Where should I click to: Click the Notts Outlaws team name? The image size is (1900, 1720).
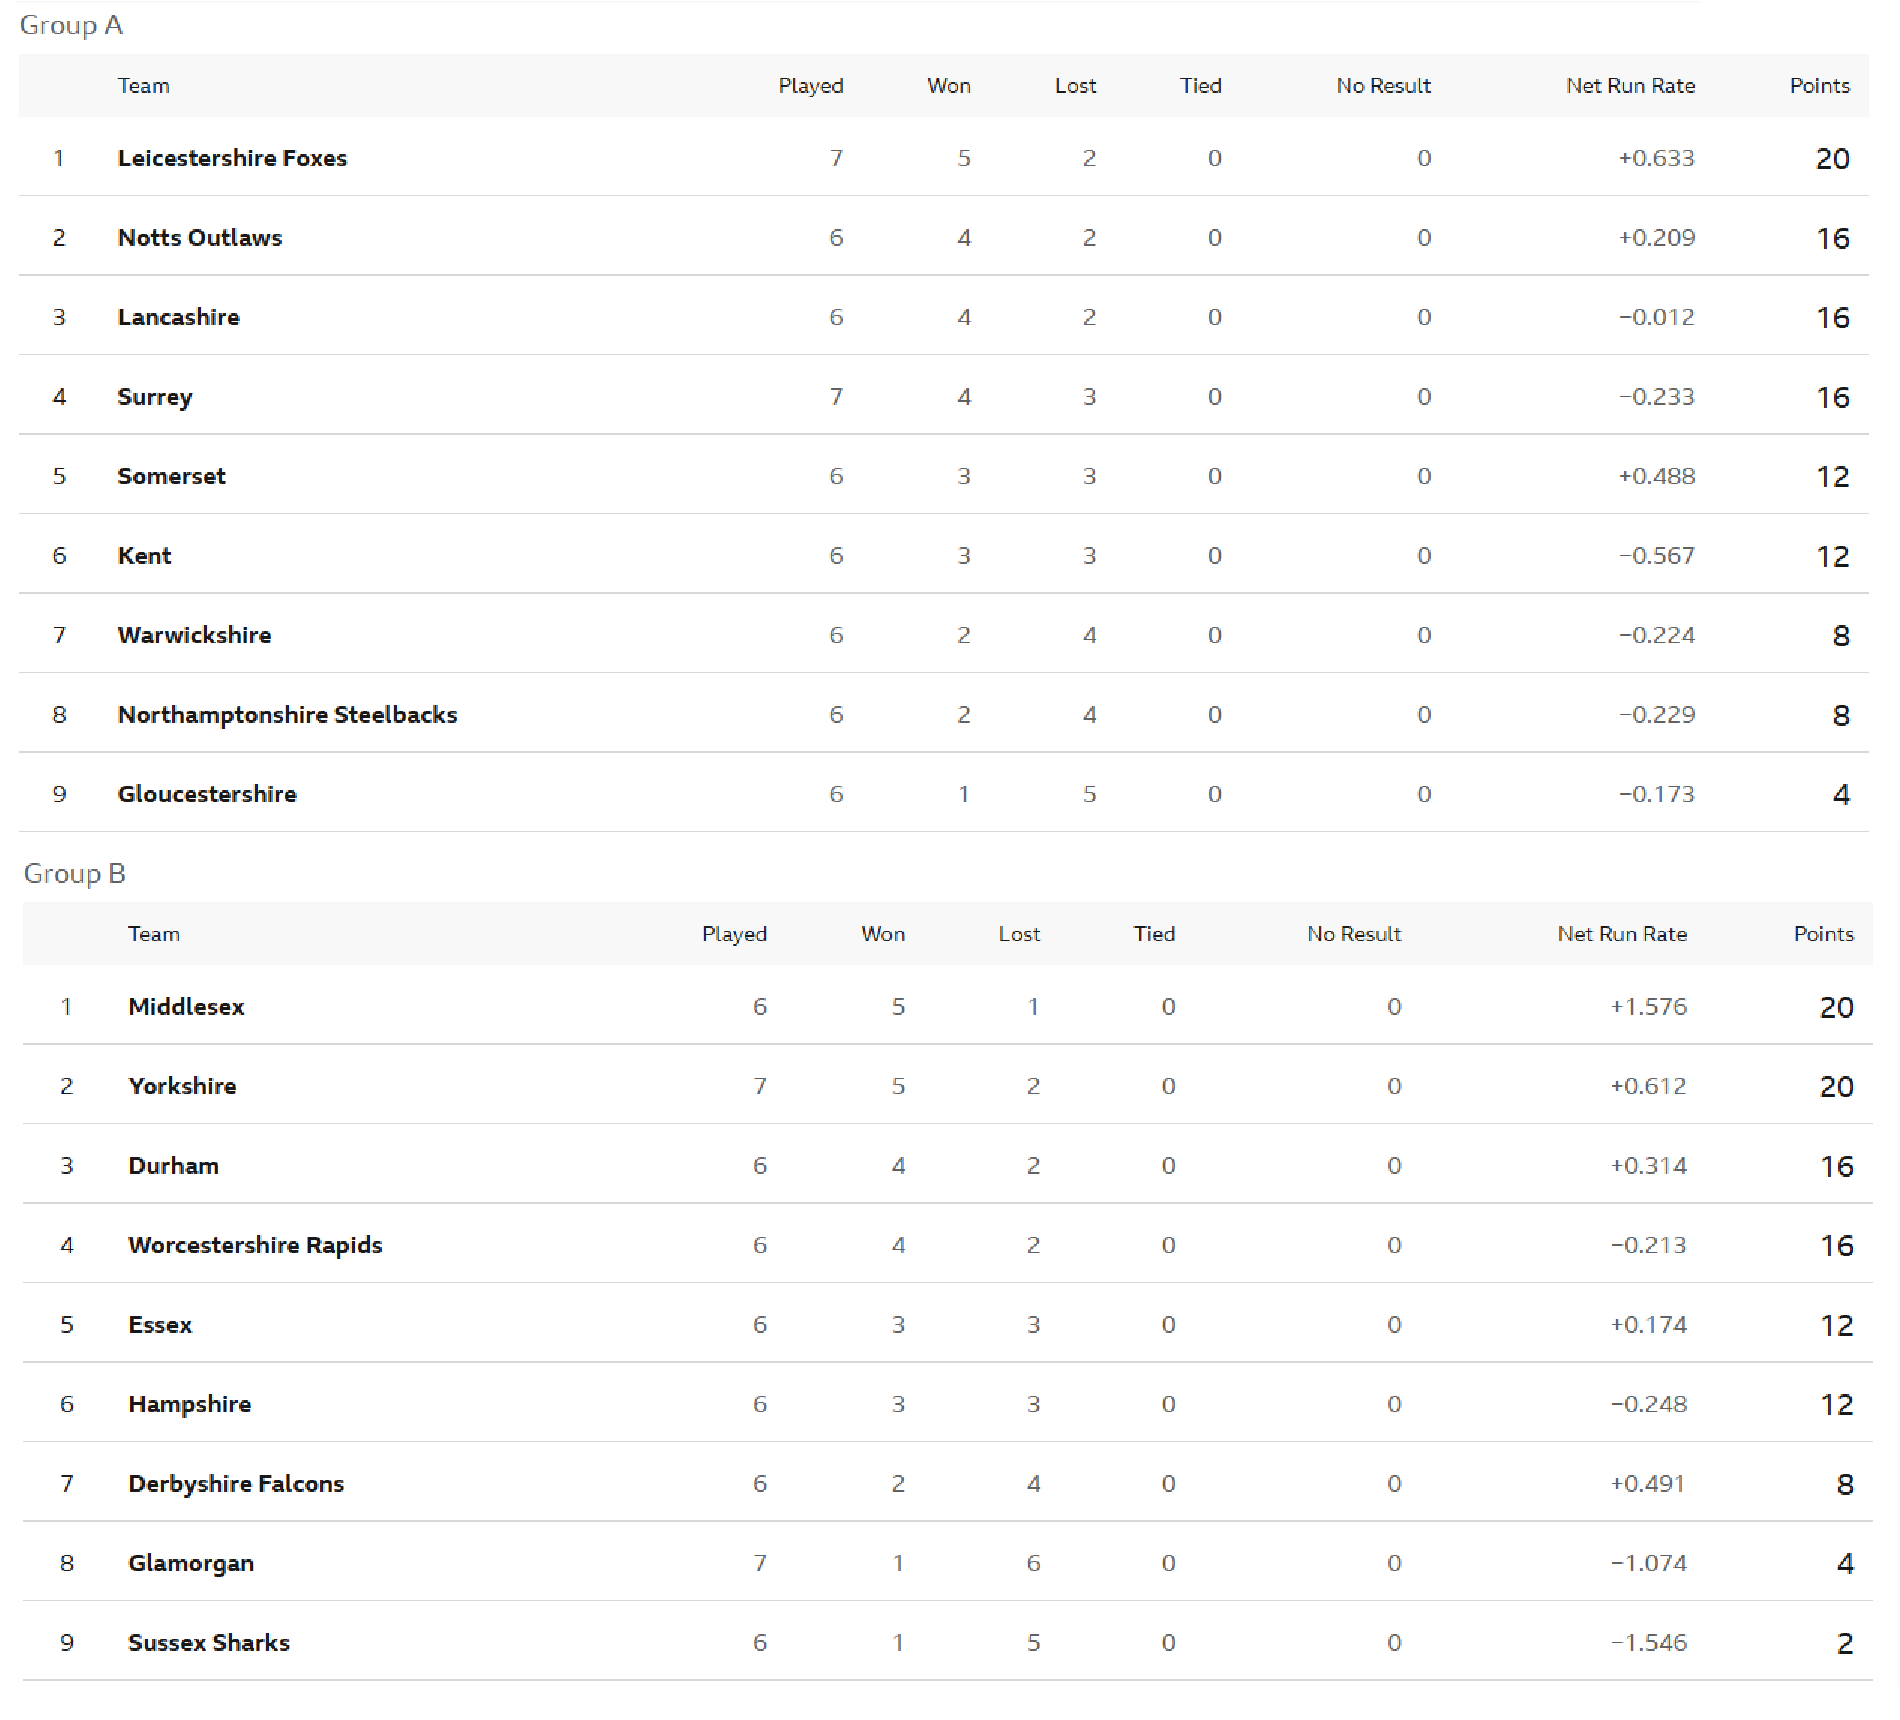pyautogui.click(x=200, y=238)
